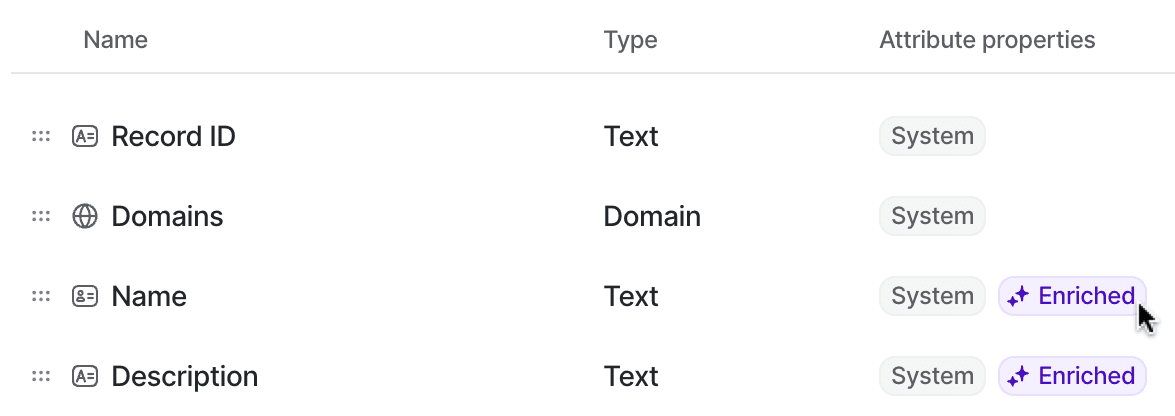Click the contact card icon beside Name

pyautogui.click(x=85, y=297)
